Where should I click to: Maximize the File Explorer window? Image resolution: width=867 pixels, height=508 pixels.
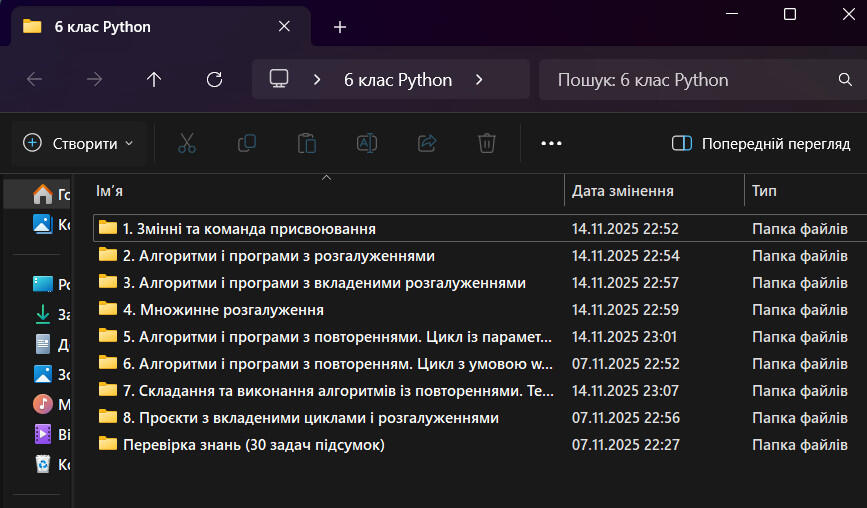[x=790, y=14]
